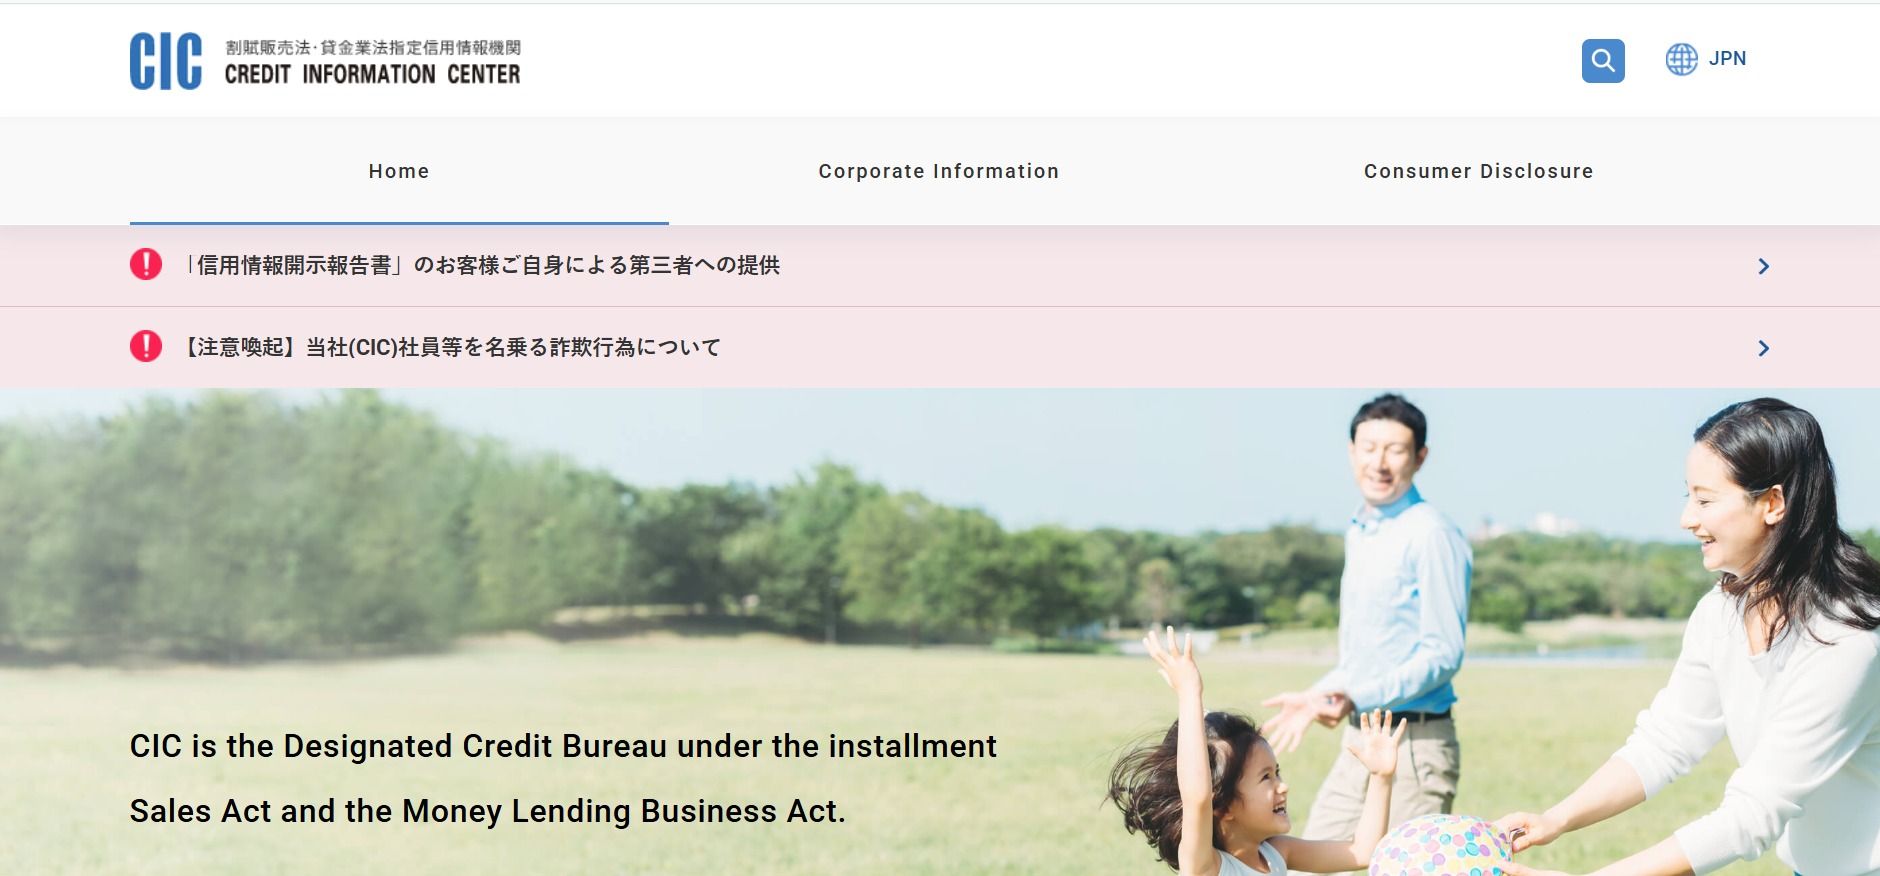Viewport: 1880px width, 876px height.
Task: Click 割賦販売法・貸金業法指定信用情報機関 tagline
Action: (x=373, y=47)
